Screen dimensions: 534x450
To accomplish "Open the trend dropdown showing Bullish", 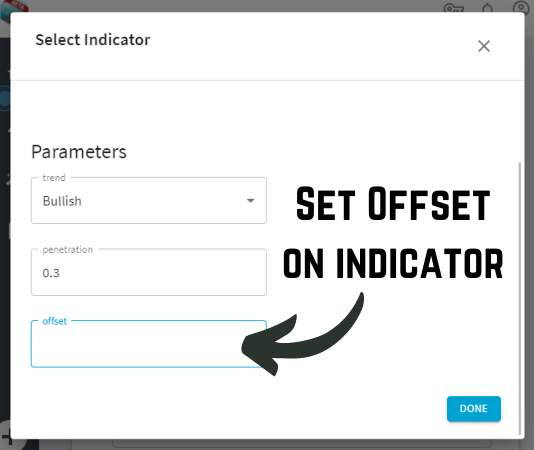I will [148, 201].
